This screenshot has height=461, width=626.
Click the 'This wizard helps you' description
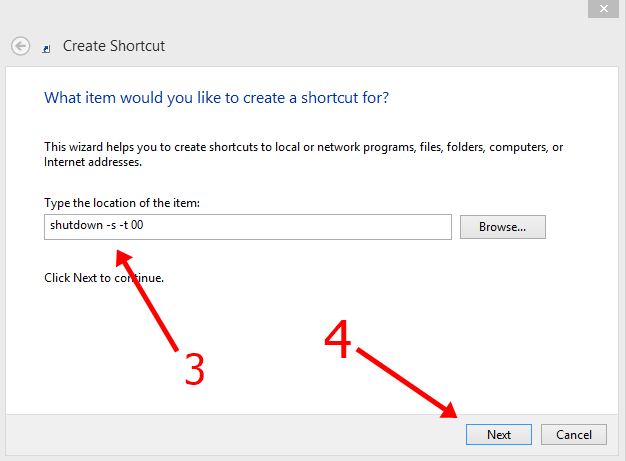[x=300, y=153]
